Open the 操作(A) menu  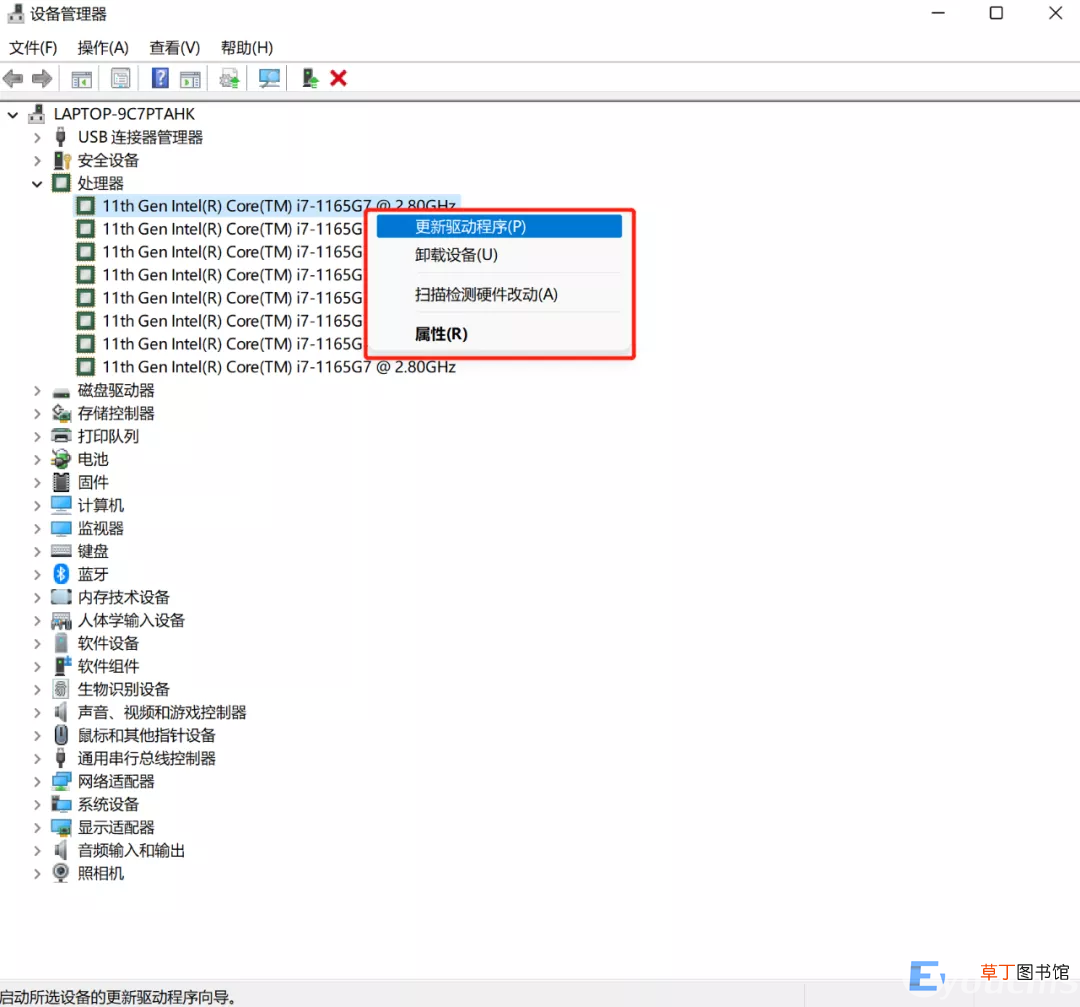pyautogui.click(x=103, y=48)
